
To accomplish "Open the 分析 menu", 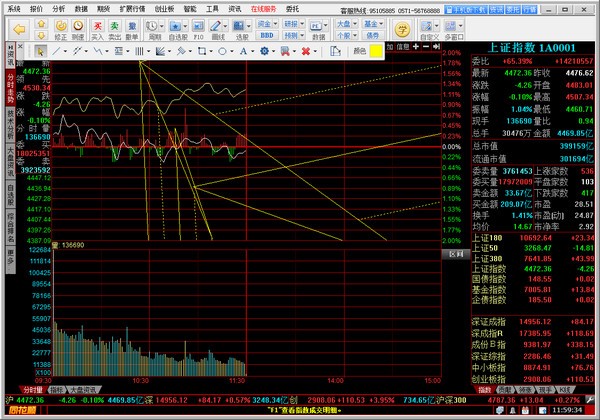I will click(x=59, y=6).
